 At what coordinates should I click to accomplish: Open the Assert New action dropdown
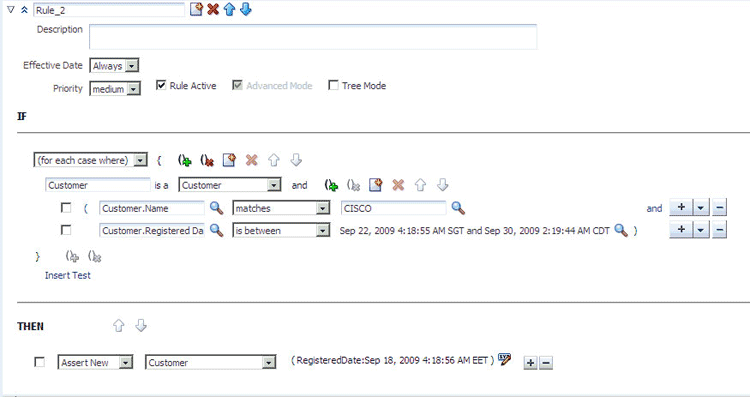pos(95,363)
